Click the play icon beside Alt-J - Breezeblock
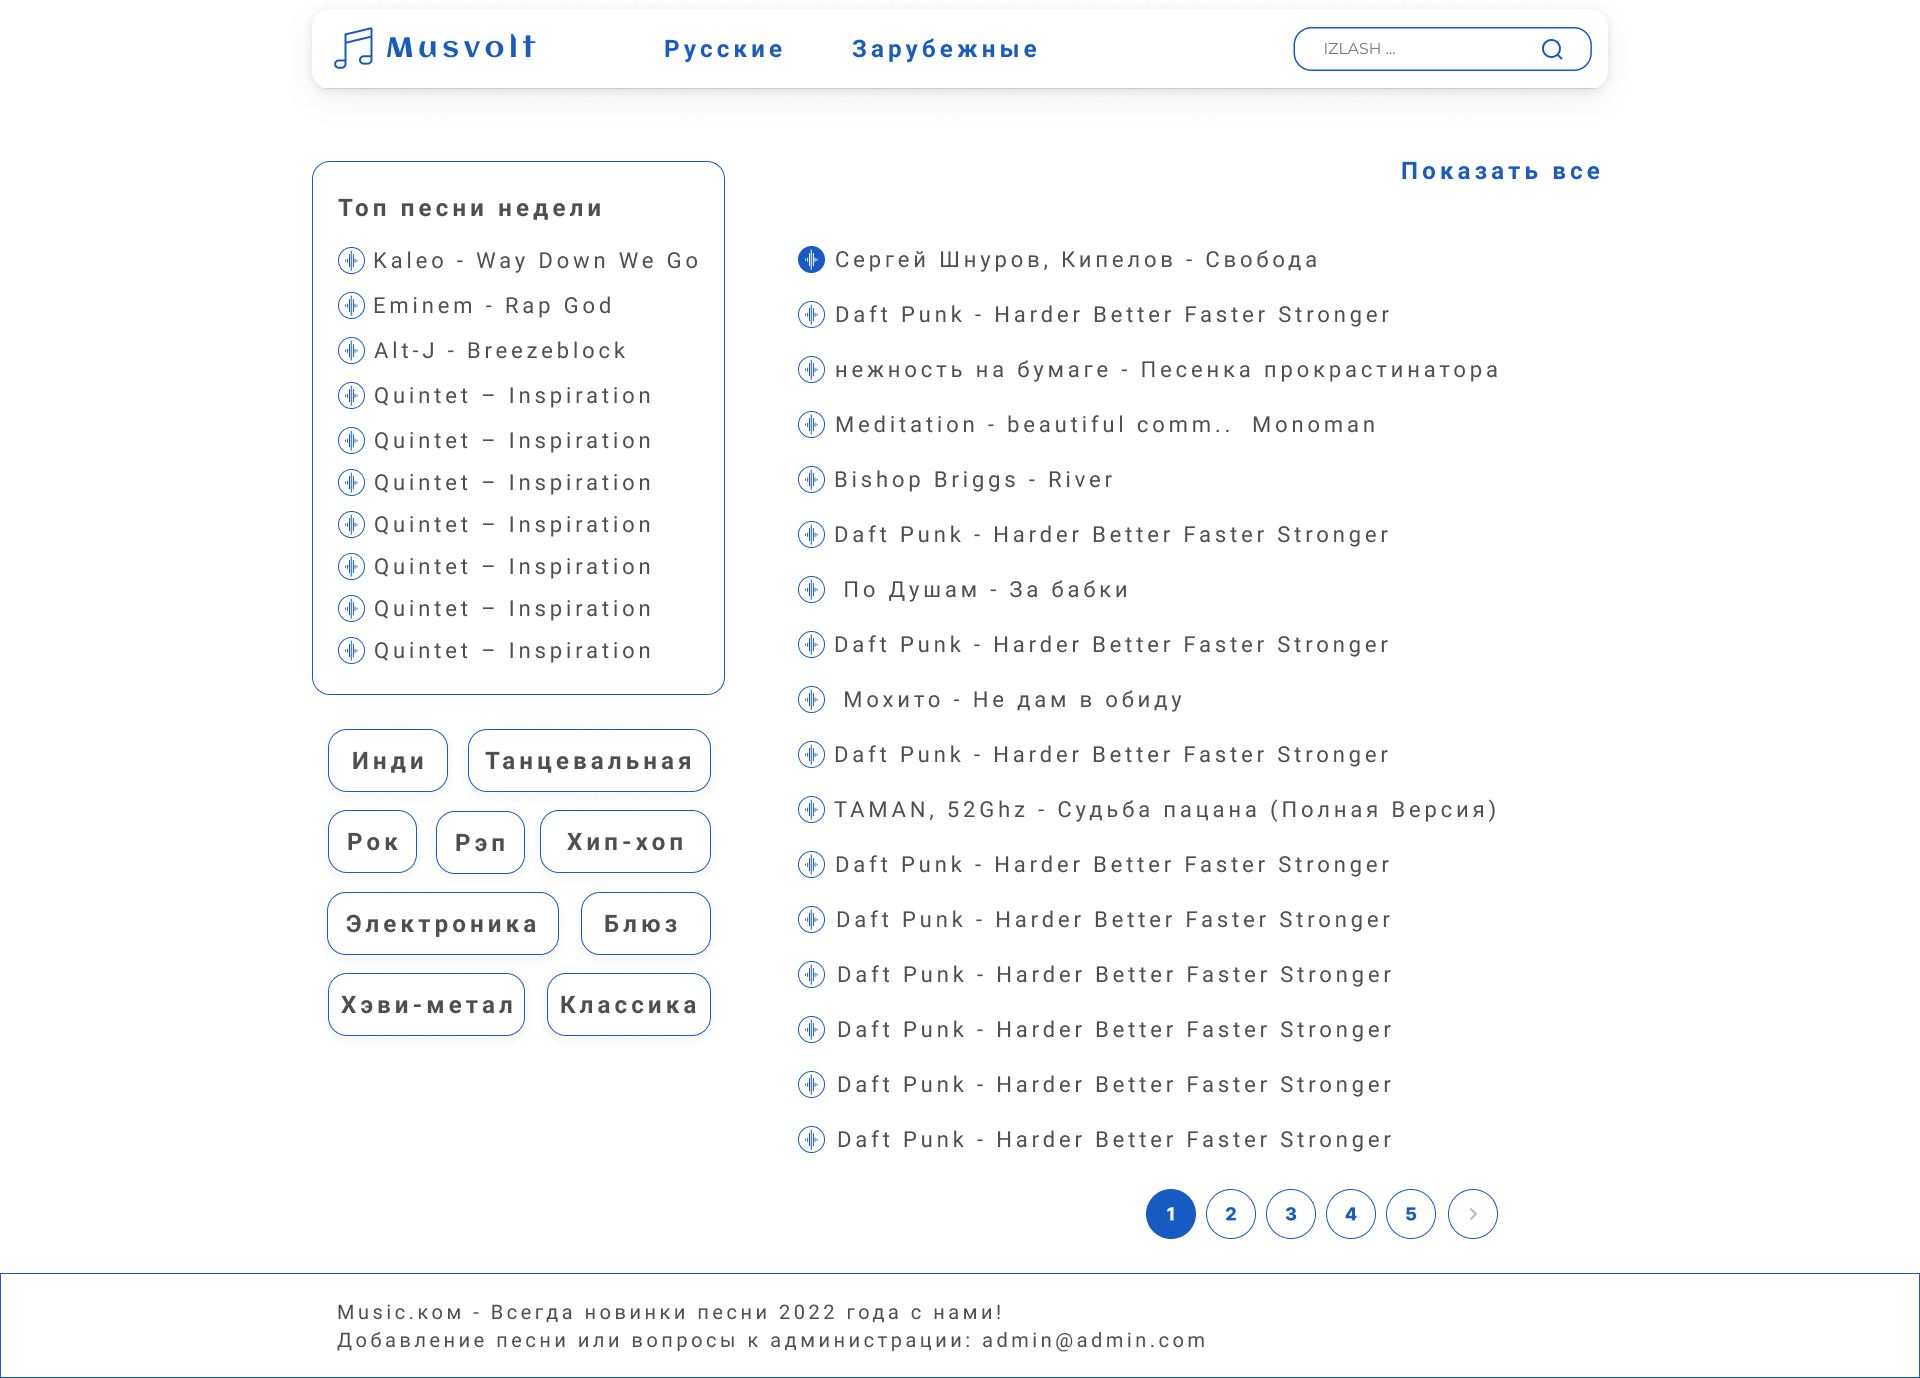Screen dimensions: 1920x1378 (x=351, y=351)
